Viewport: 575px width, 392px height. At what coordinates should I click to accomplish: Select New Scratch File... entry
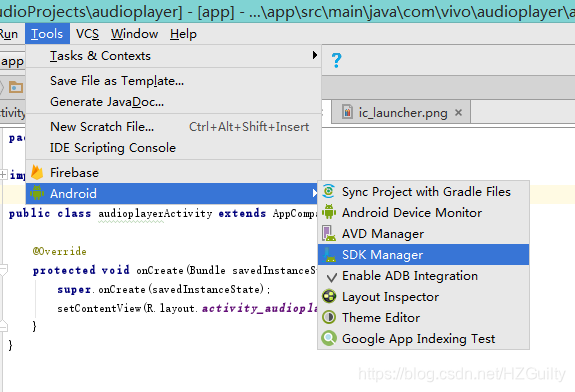click(173, 127)
